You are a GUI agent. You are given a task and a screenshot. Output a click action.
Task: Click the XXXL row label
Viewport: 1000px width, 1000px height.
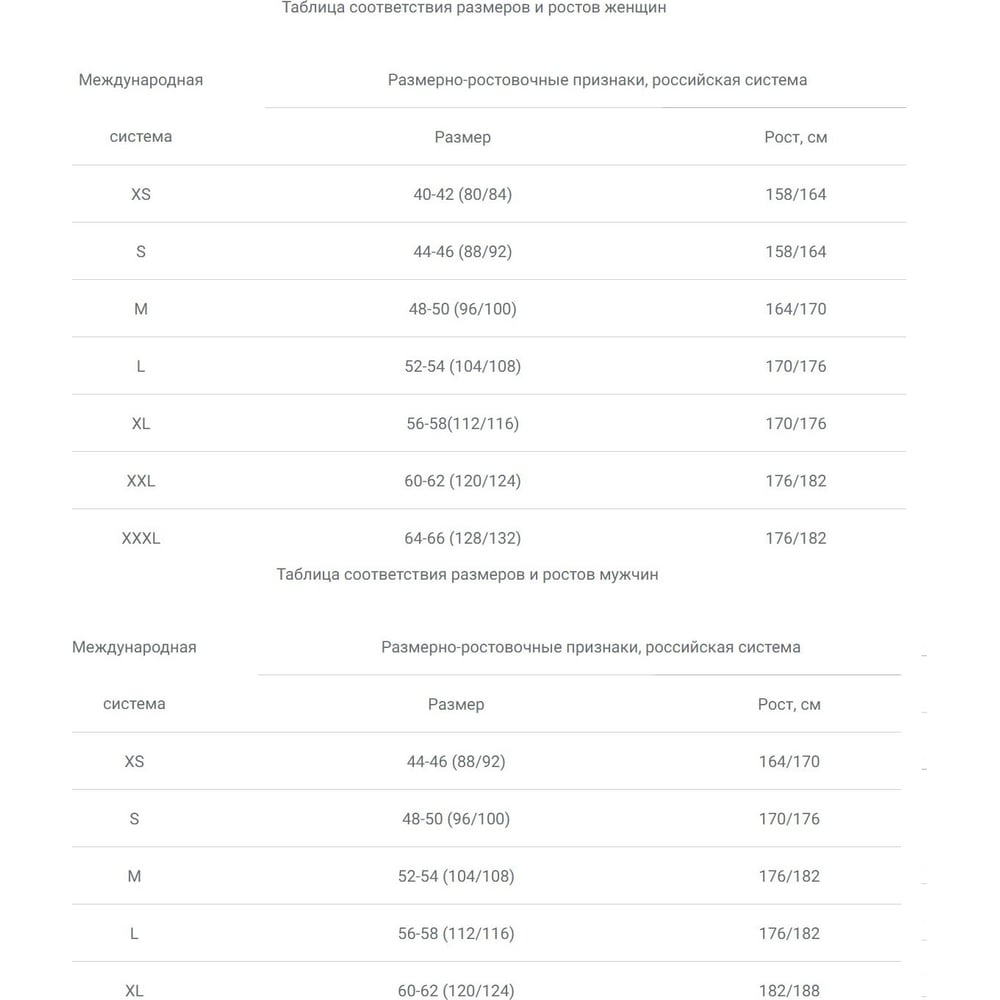pos(141,538)
